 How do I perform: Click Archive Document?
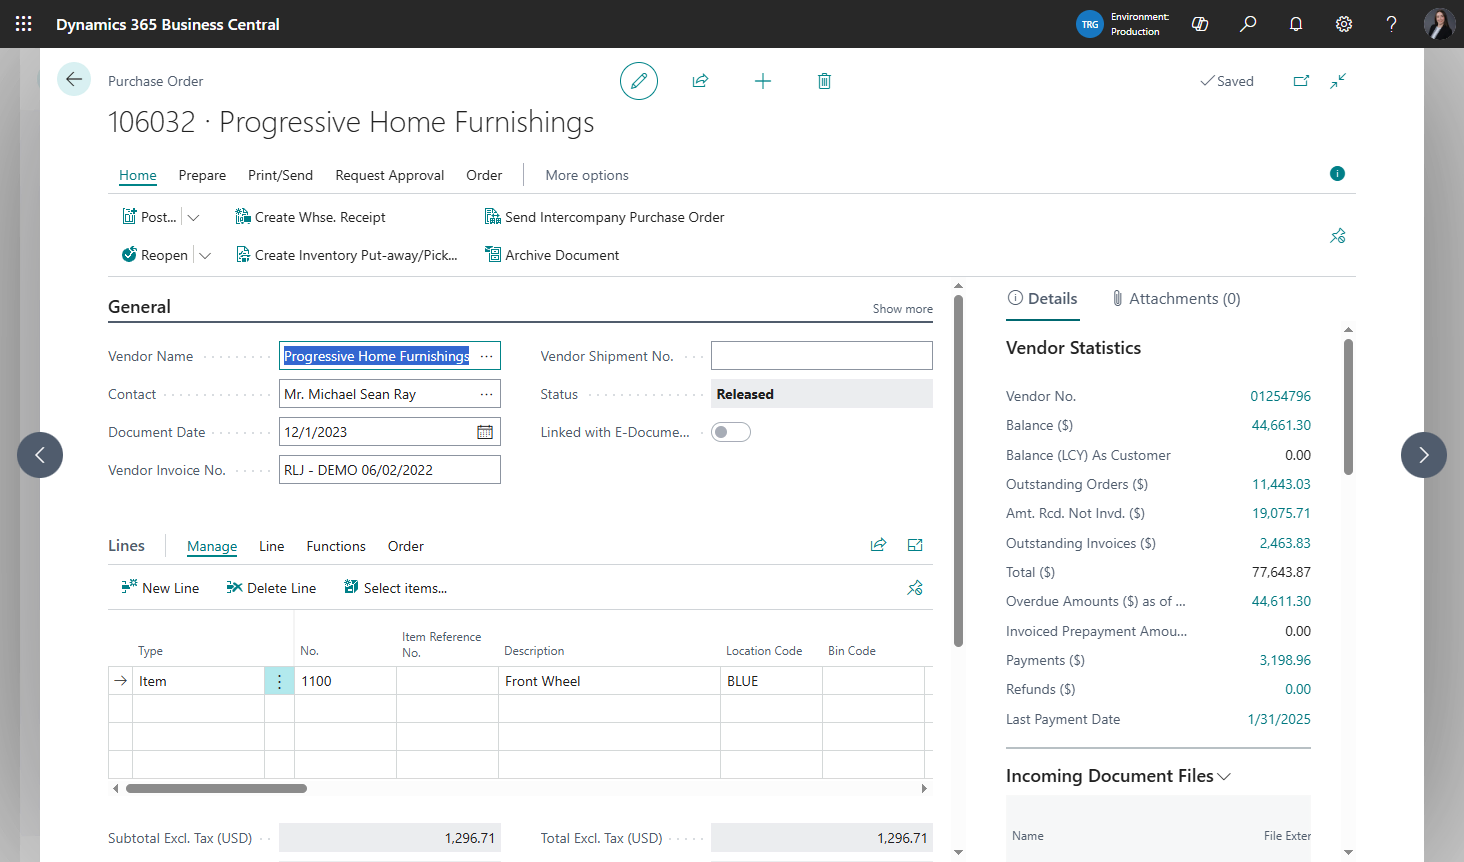pos(552,255)
